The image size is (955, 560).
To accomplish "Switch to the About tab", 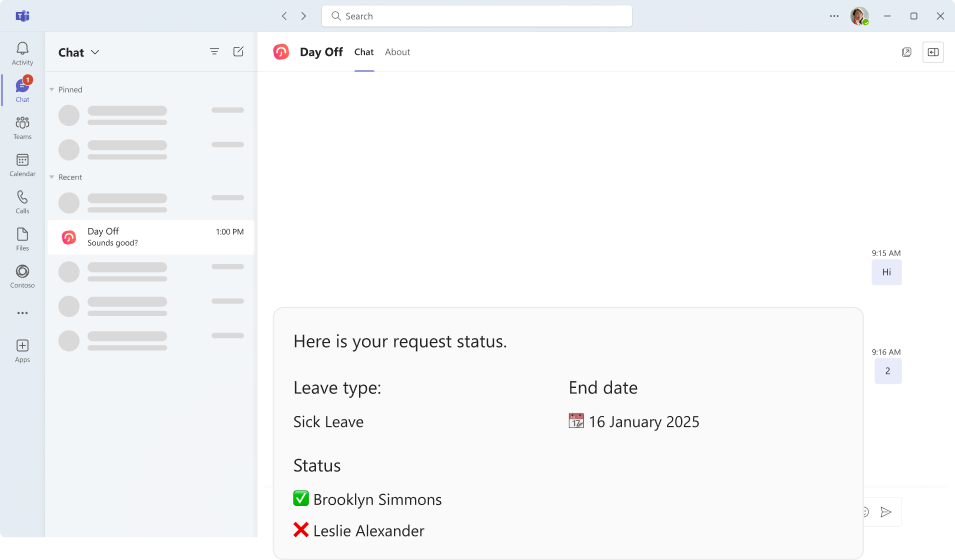I will tap(397, 52).
